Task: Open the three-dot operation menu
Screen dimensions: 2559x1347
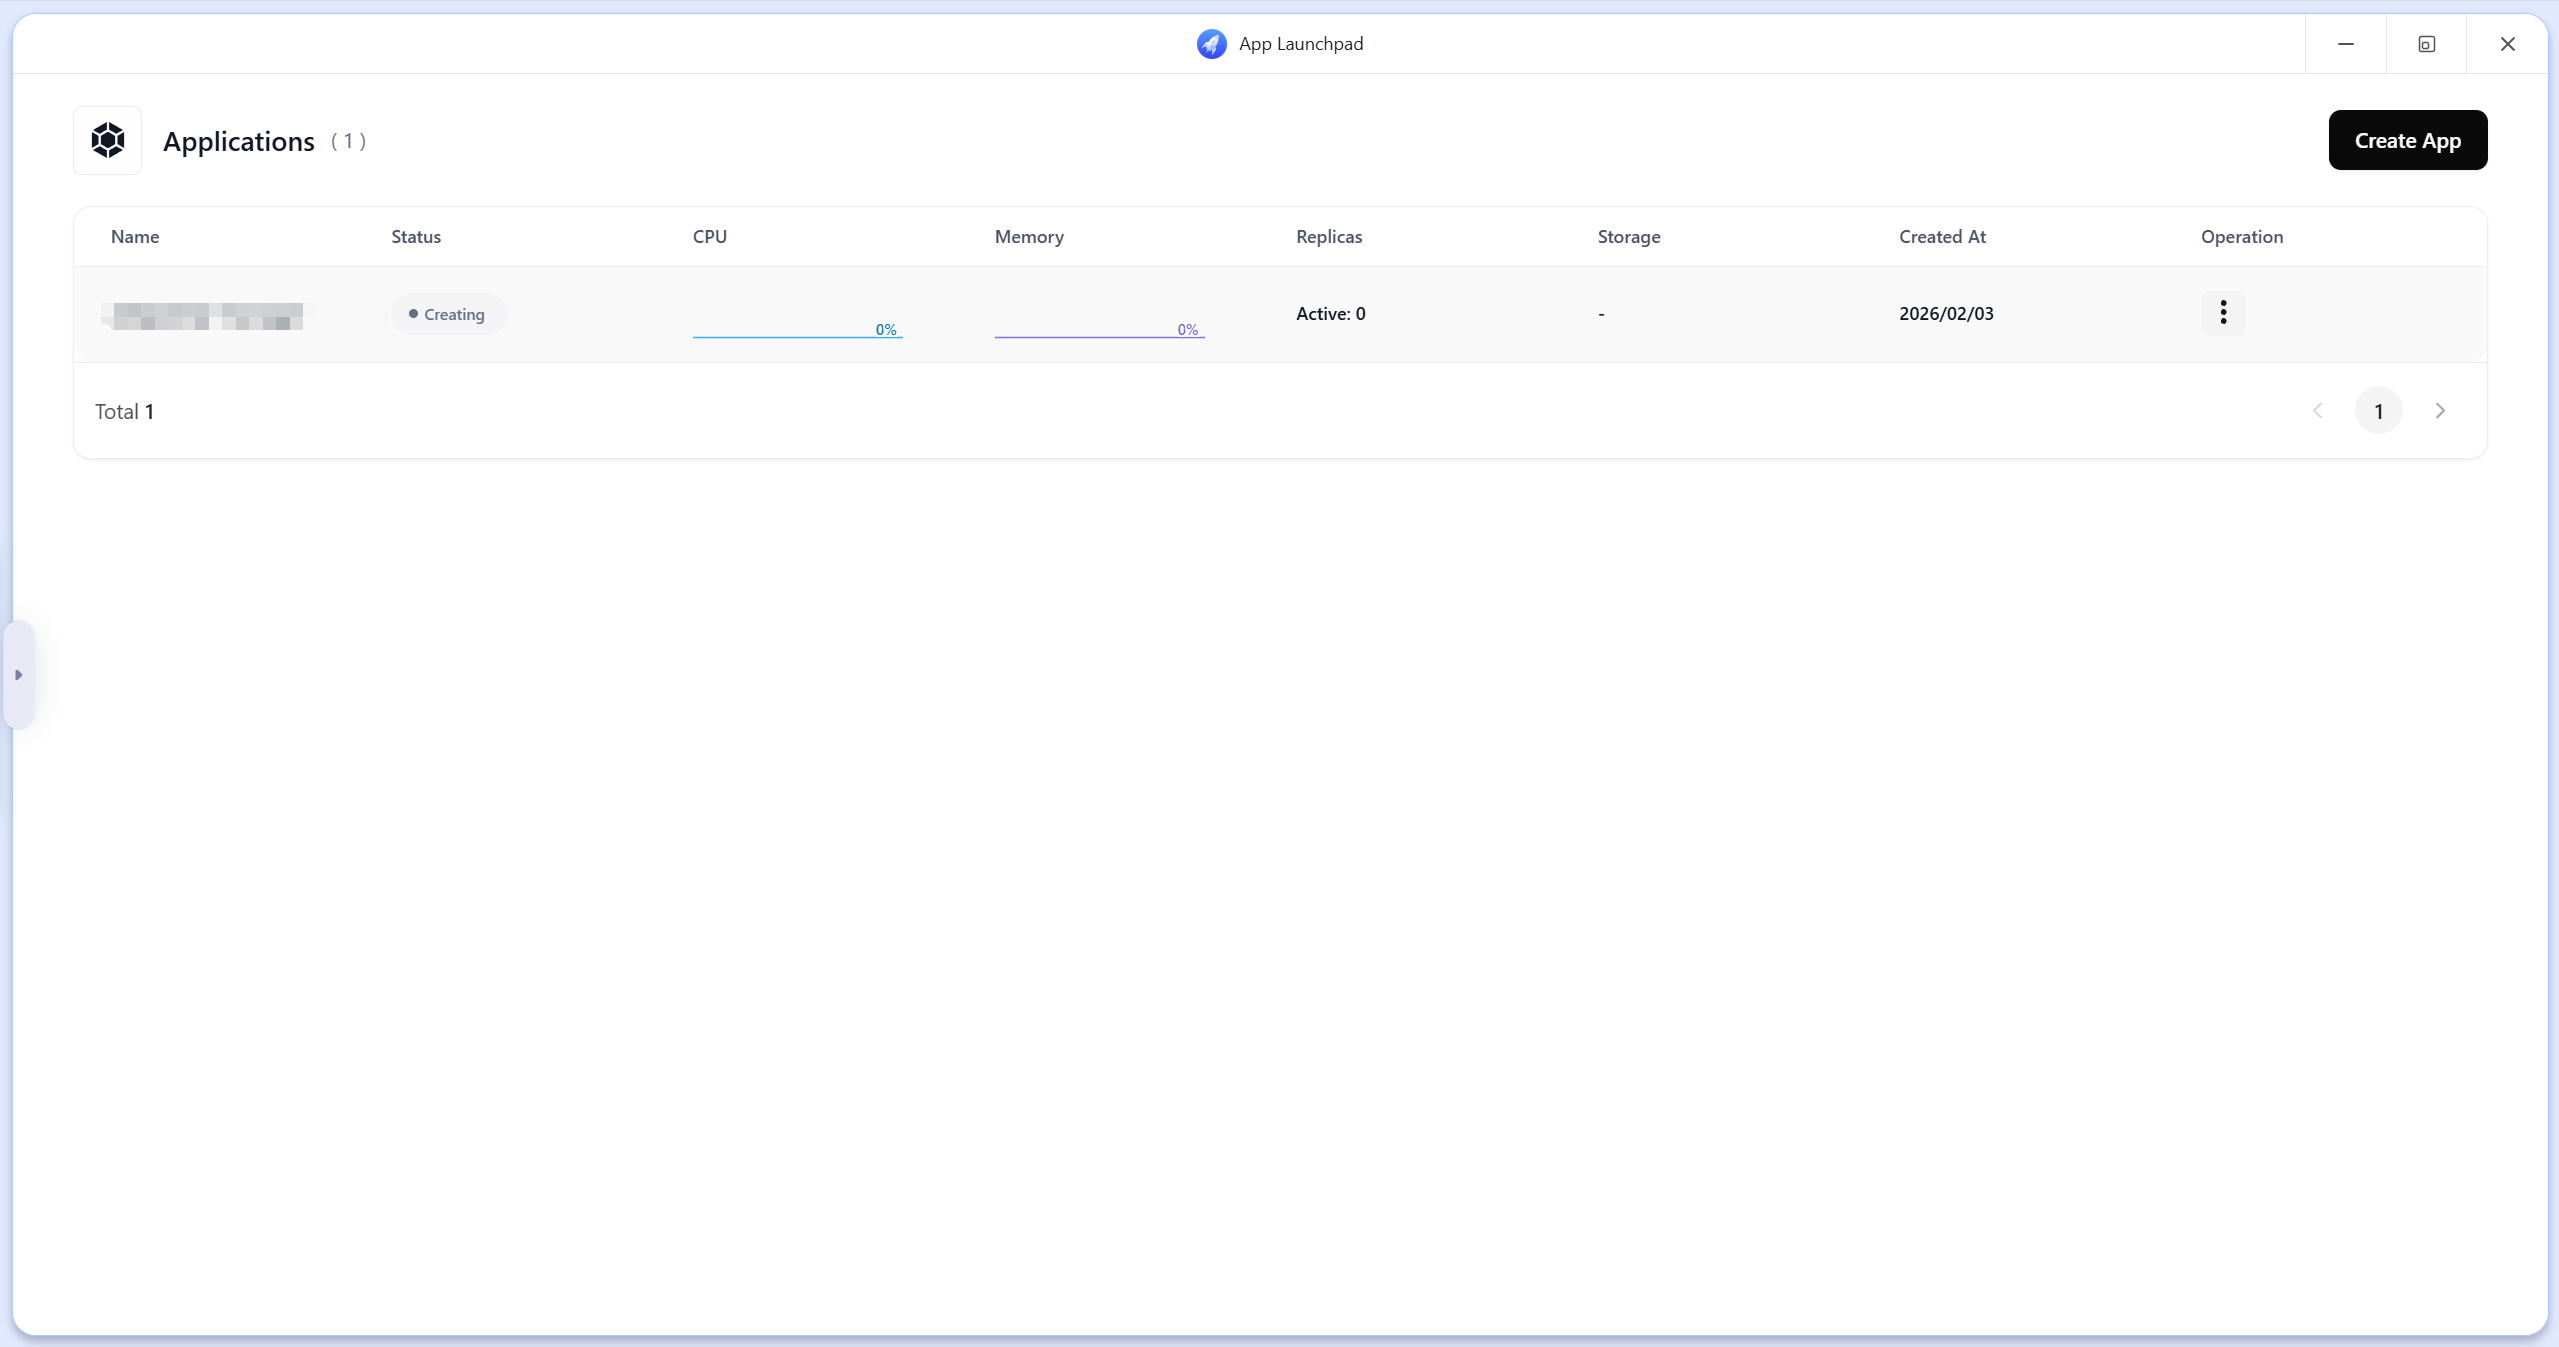Action: tap(2222, 313)
